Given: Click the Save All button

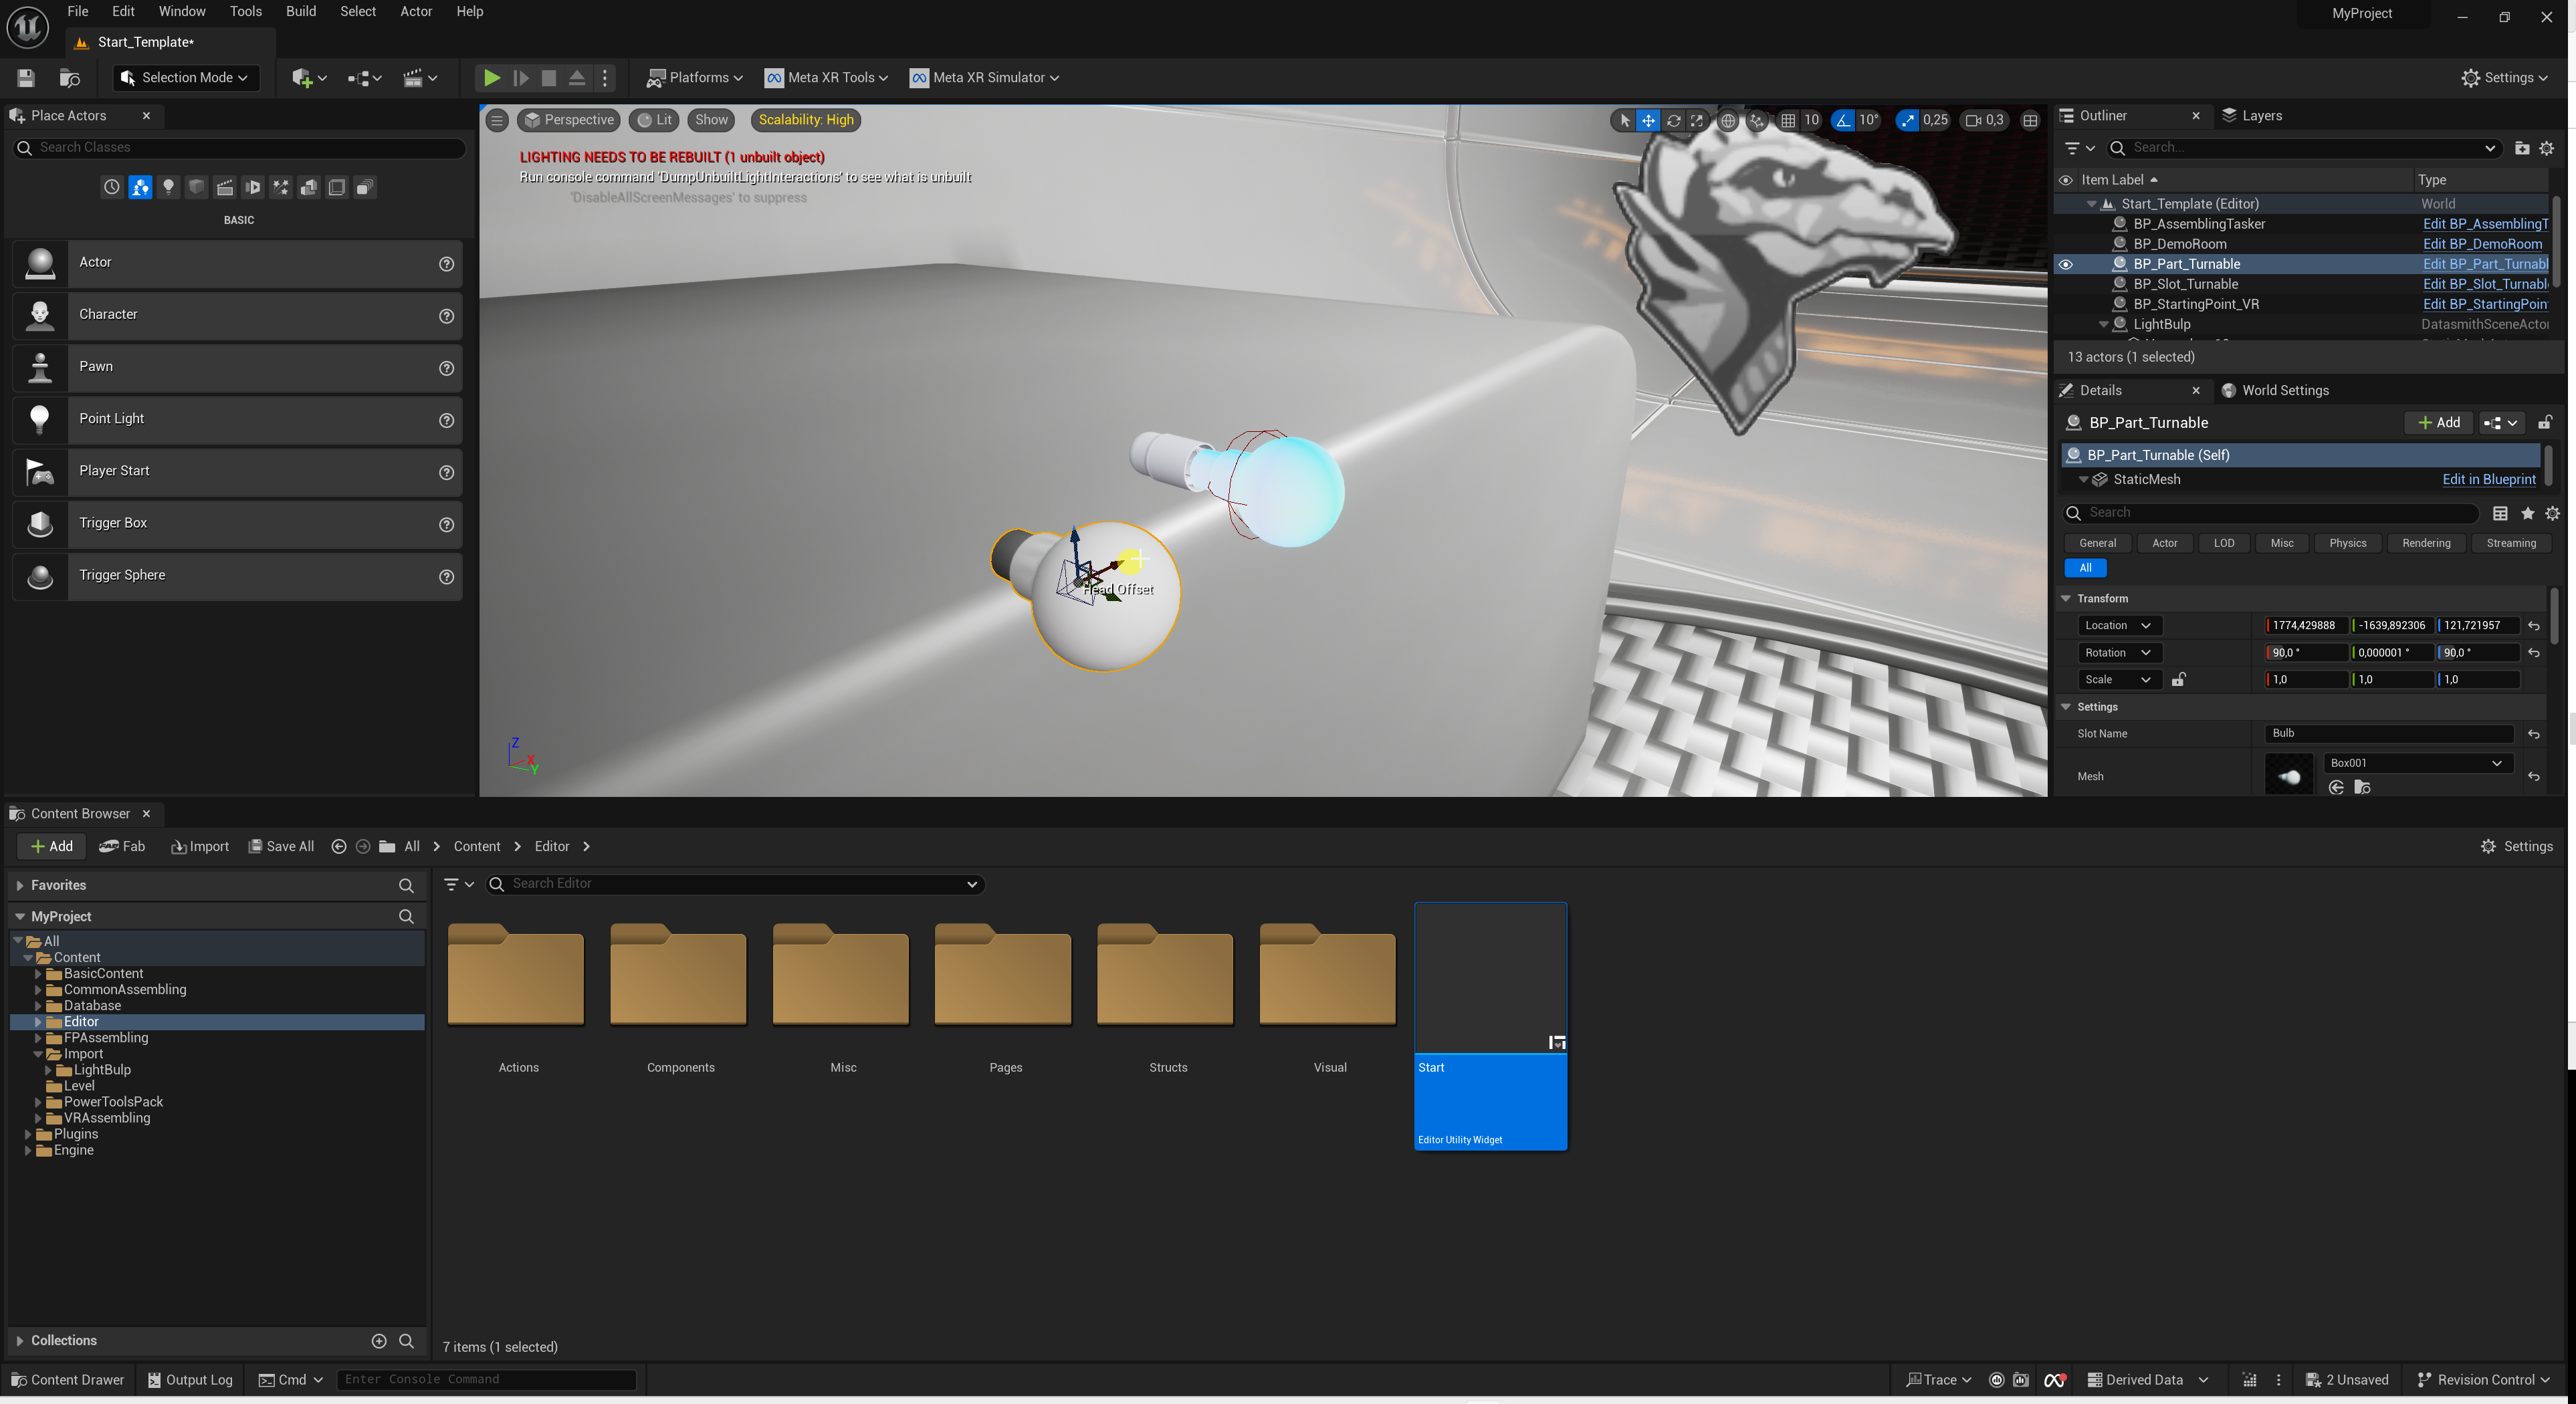Looking at the screenshot, I should click(281, 846).
